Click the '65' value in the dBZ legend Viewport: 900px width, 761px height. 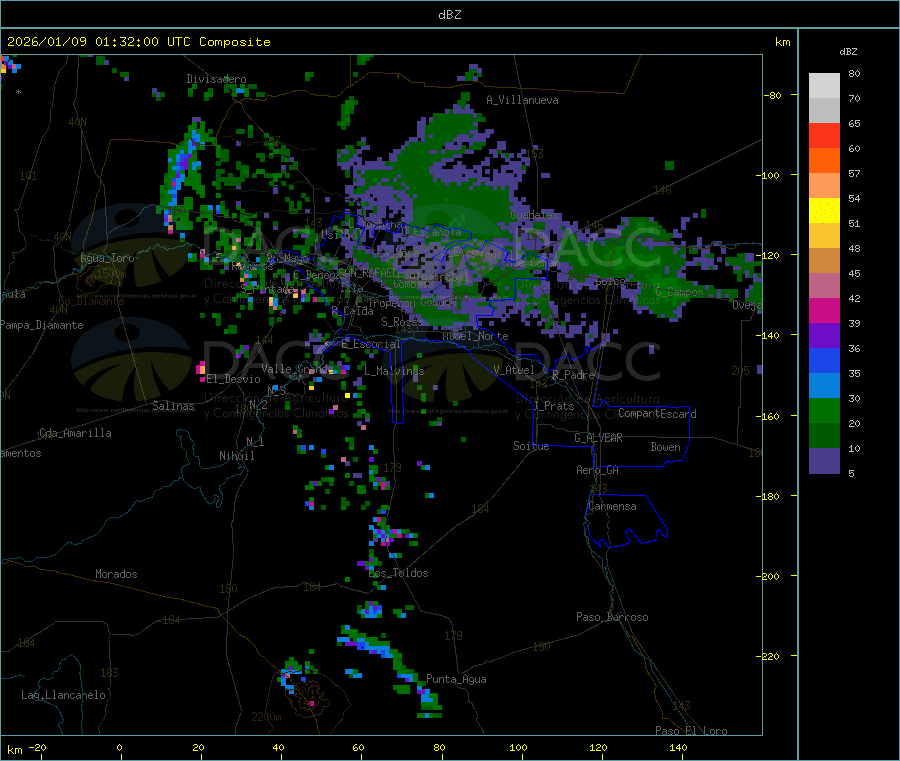[x=854, y=123]
